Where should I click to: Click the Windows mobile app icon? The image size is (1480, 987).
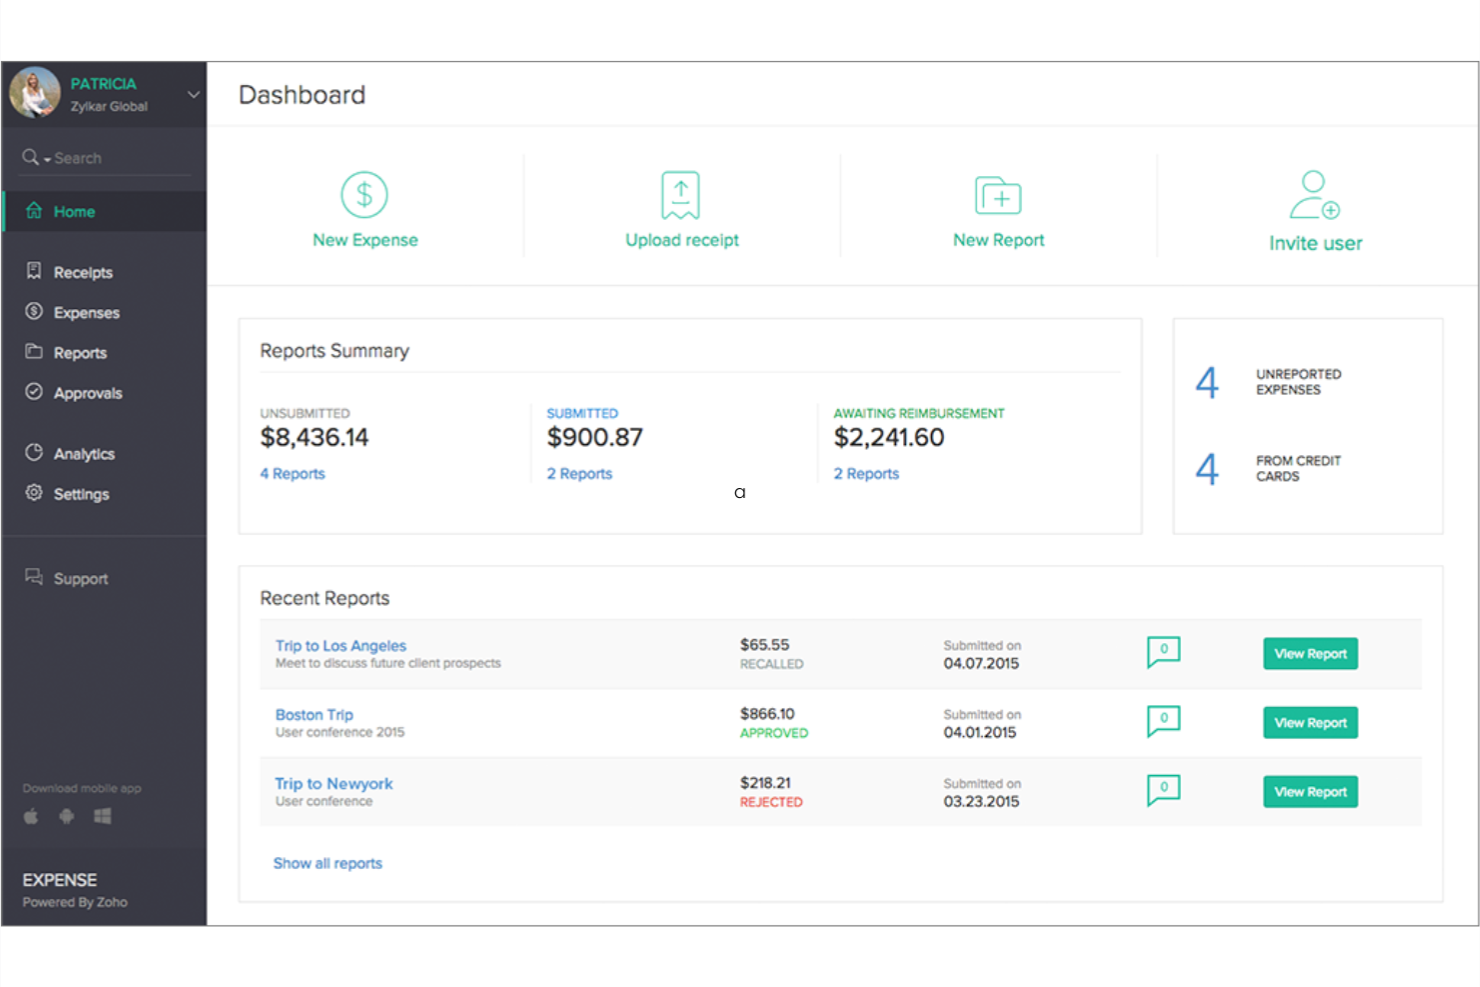(101, 816)
